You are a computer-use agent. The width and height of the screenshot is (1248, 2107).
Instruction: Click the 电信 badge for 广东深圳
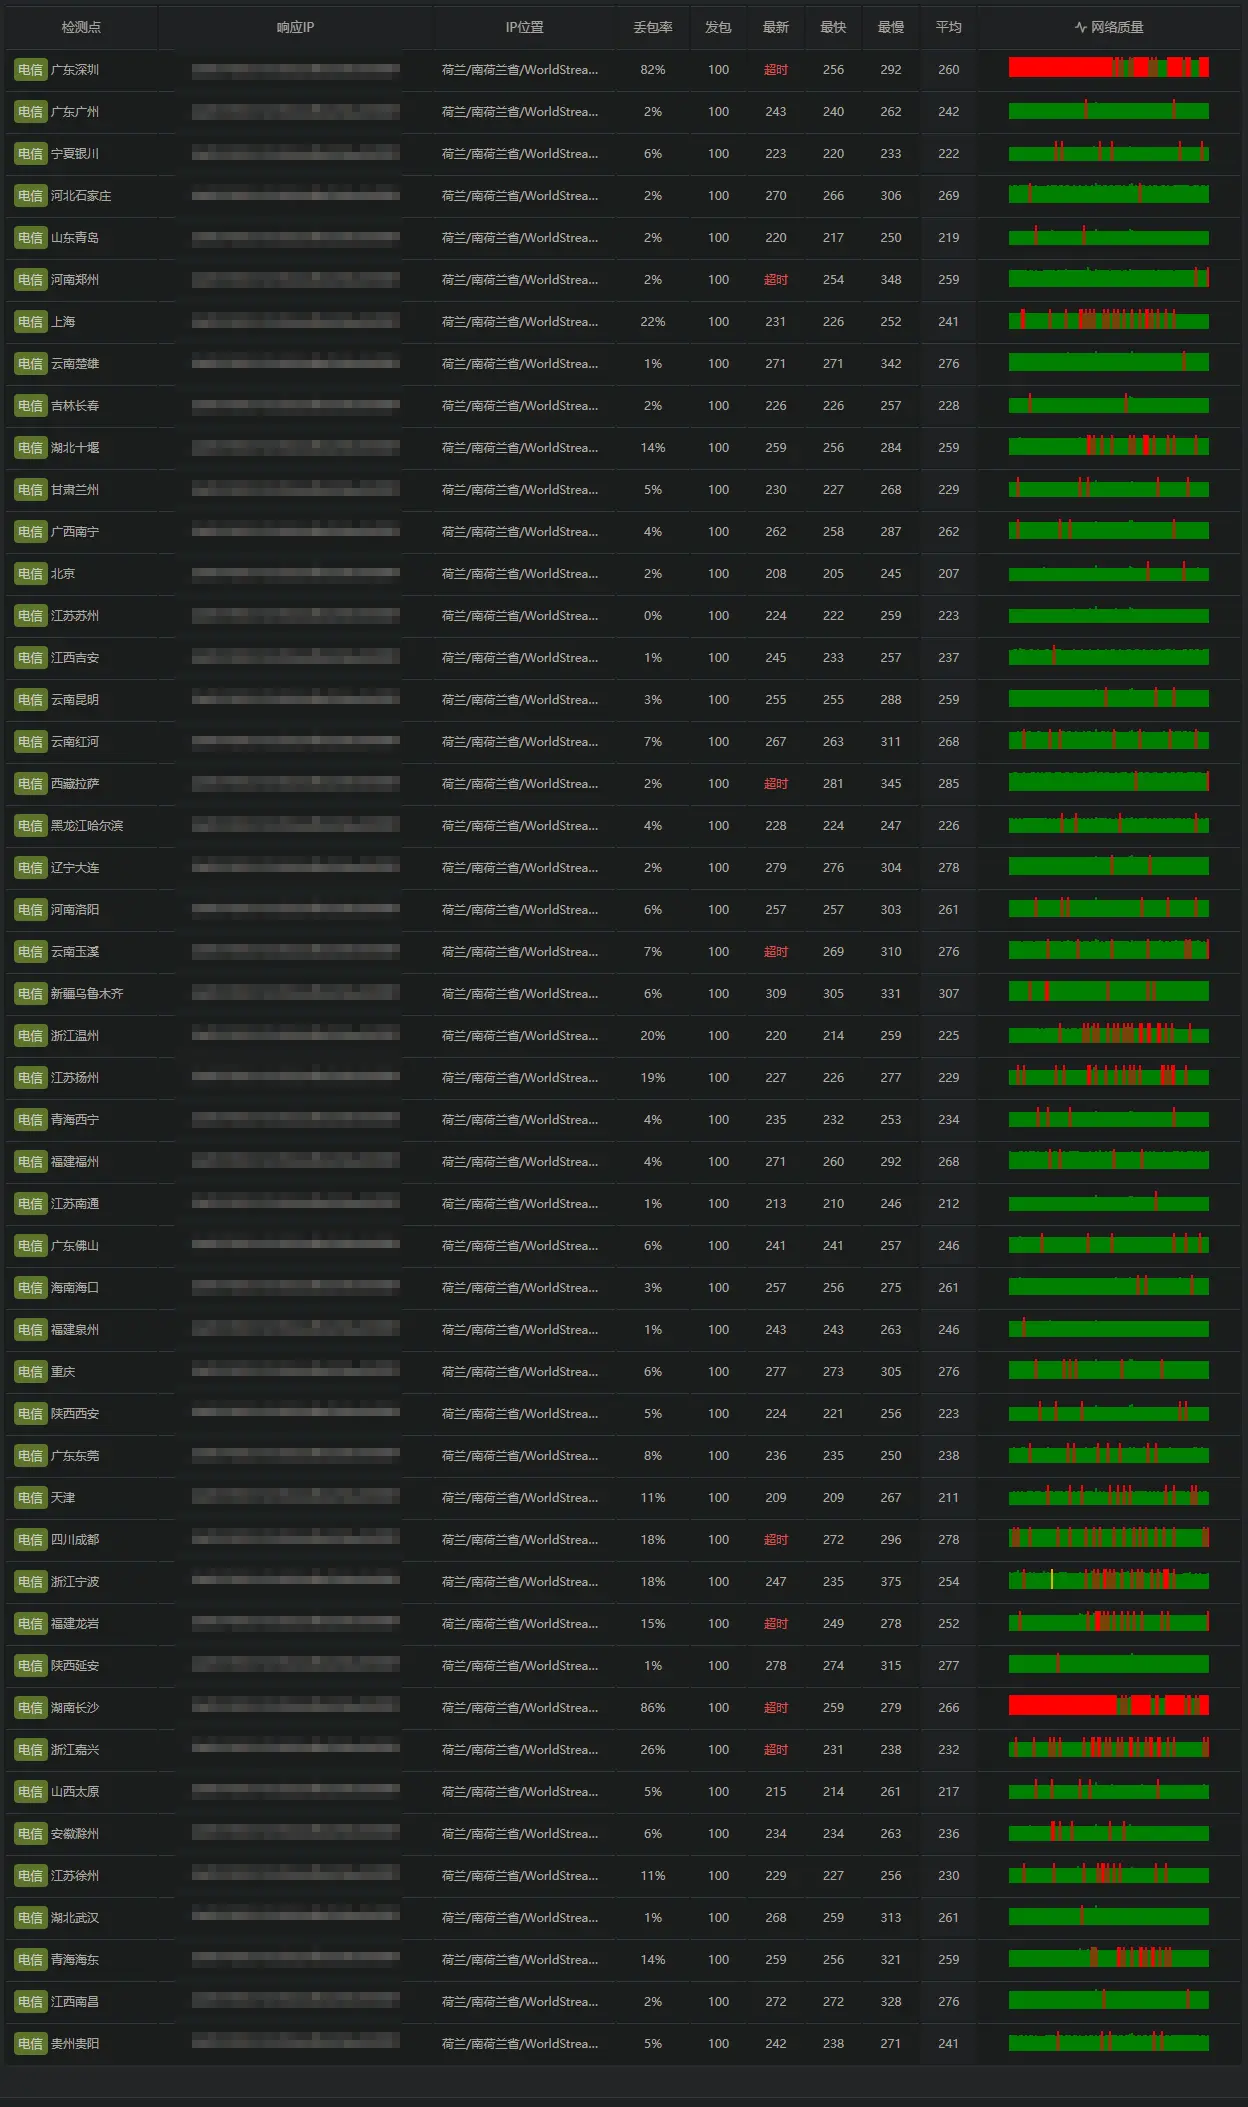click(30, 70)
